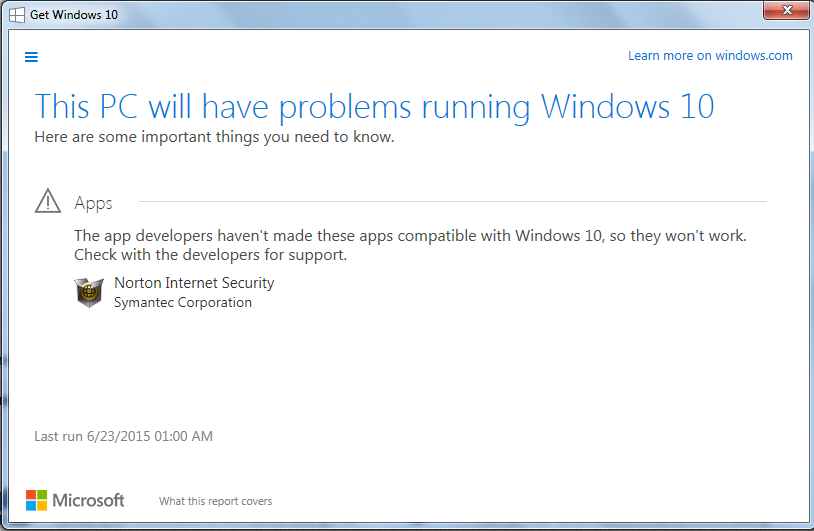The height and width of the screenshot is (531, 814).
Task: Open the hamburger menu icon
Action: pos(31,57)
